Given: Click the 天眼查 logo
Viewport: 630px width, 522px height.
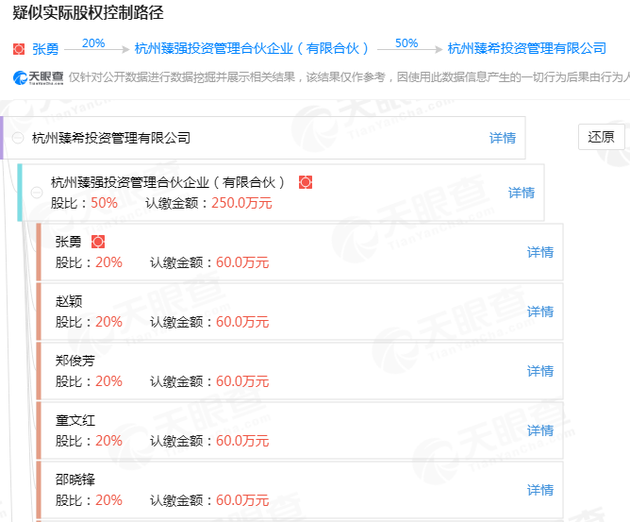Looking at the screenshot, I should pos(35,78).
